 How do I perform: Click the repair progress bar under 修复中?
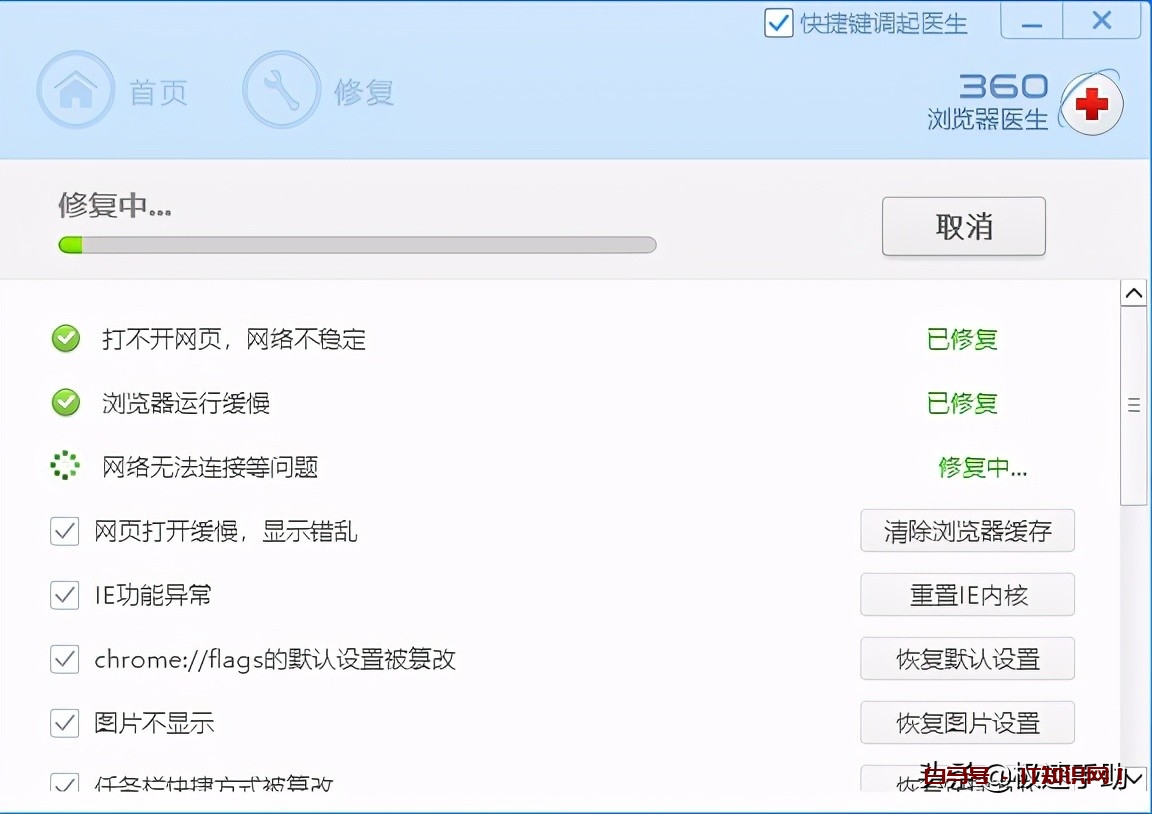click(357, 244)
